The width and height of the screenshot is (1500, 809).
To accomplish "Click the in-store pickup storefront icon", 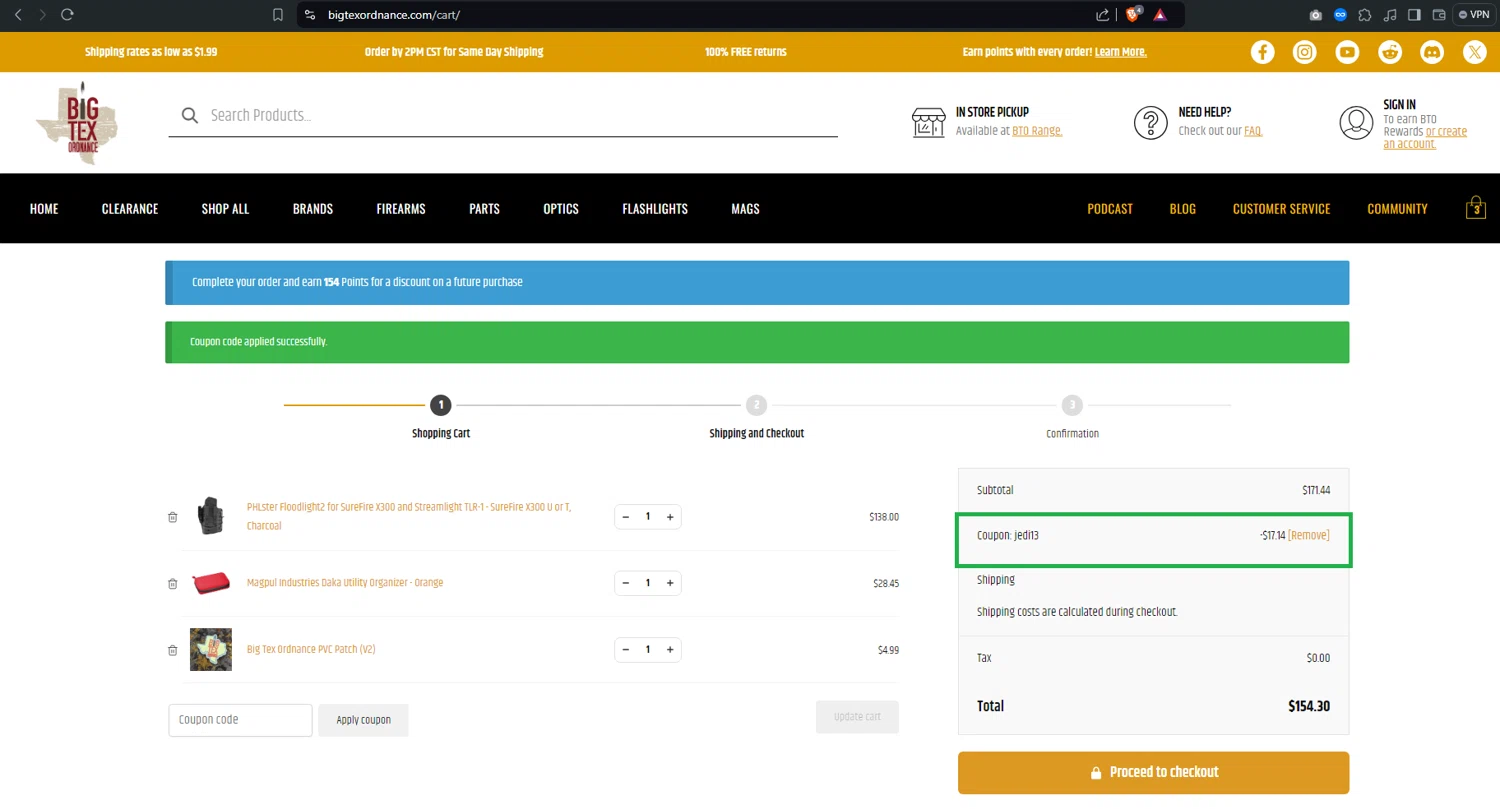I will pyautogui.click(x=929, y=122).
